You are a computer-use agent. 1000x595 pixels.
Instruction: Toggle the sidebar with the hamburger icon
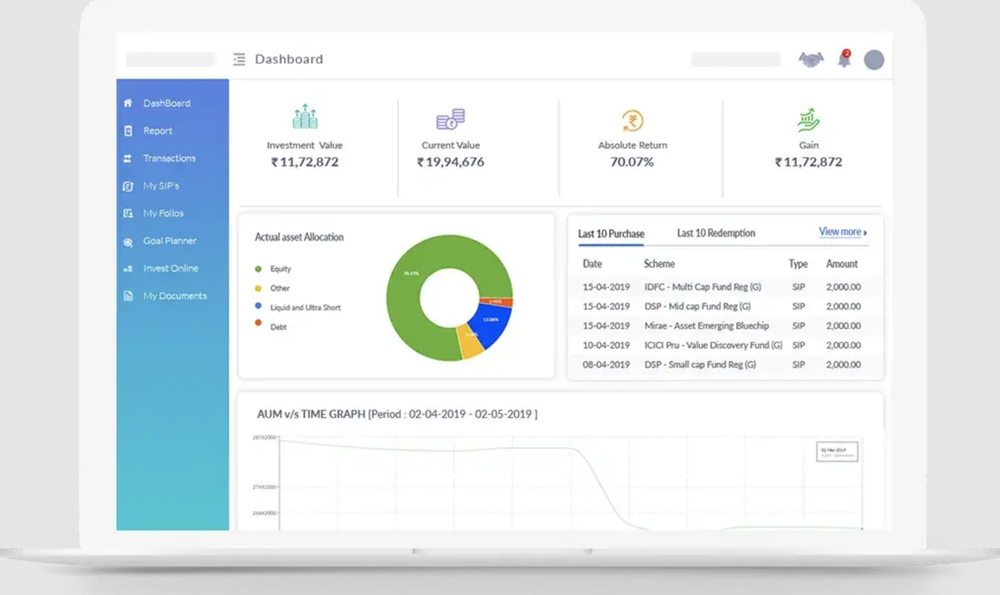239,58
